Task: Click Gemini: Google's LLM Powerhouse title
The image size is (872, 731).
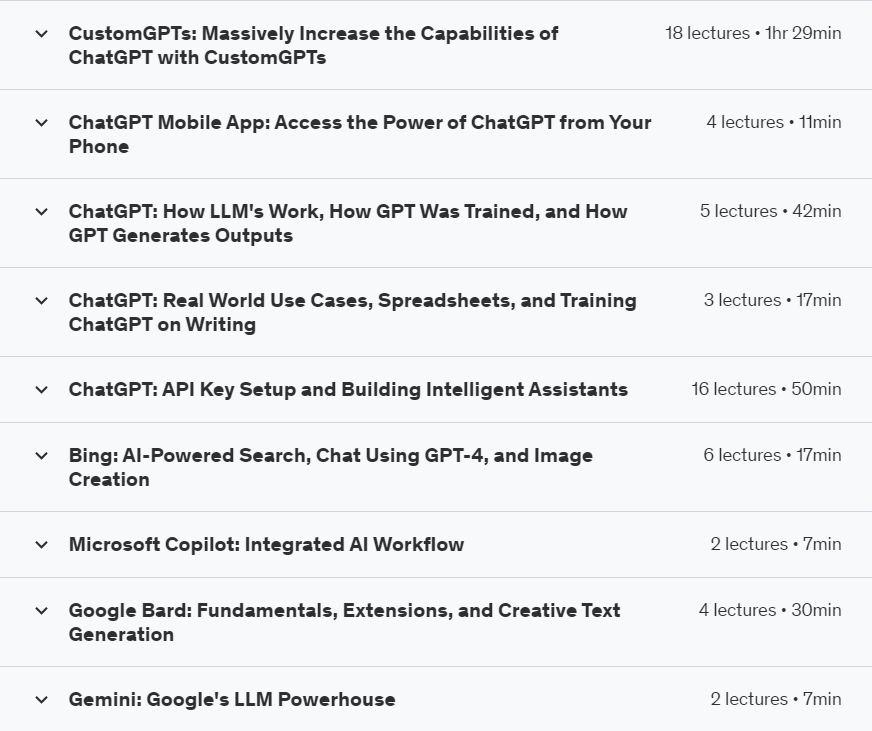Action: [232, 700]
